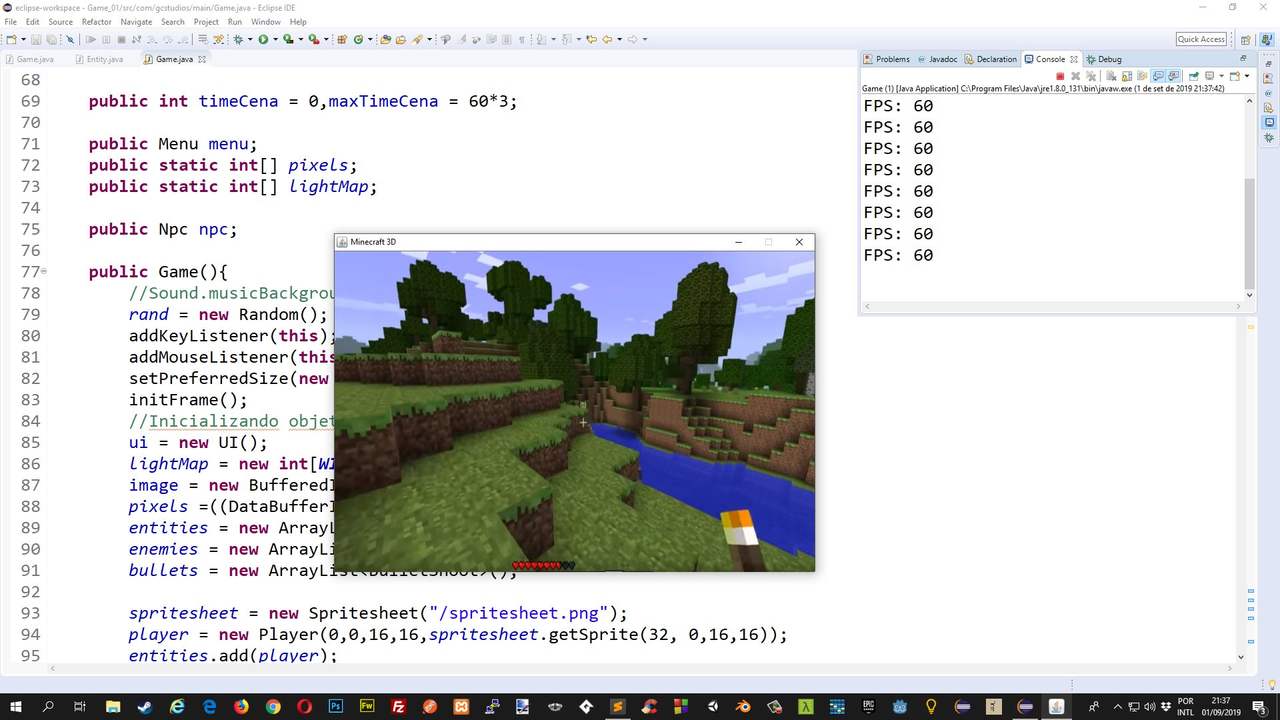Click the line 93 spritesheet code text

tap(378, 613)
